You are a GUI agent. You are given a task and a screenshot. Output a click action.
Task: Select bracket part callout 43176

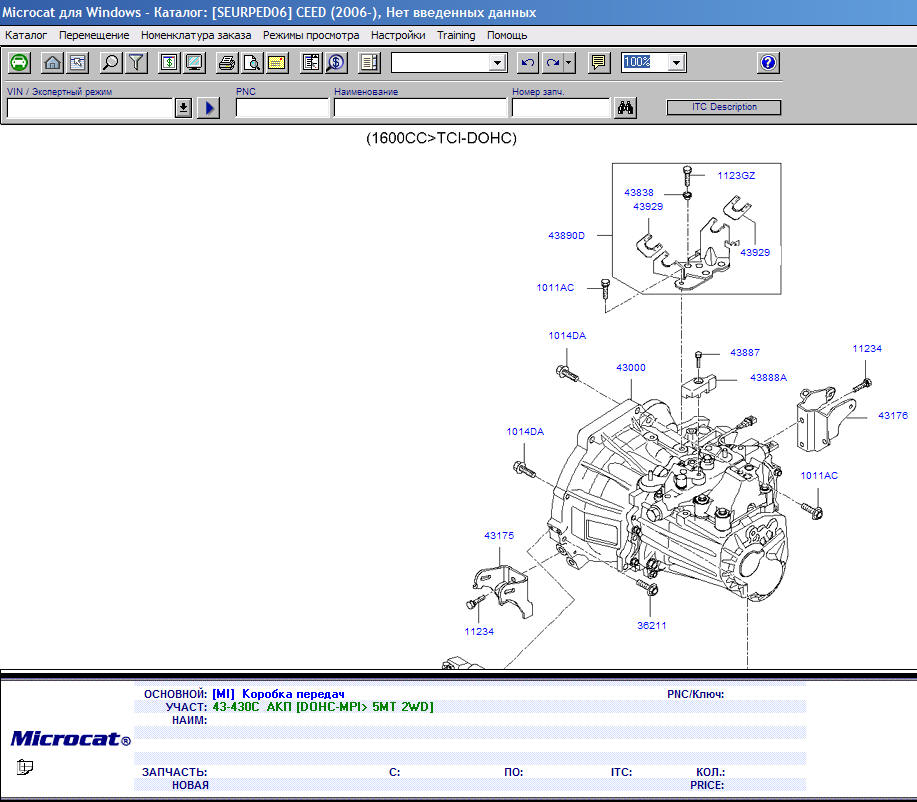click(893, 416)
